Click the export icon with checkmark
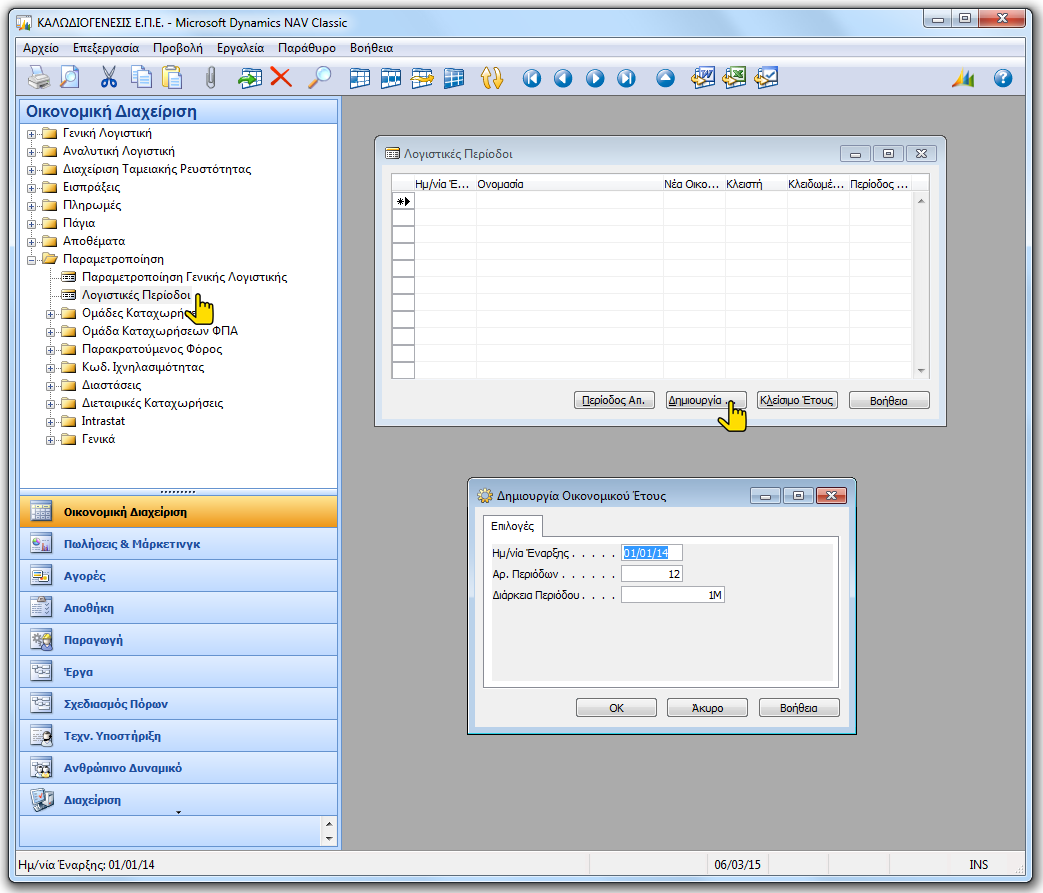 (766, 78)
